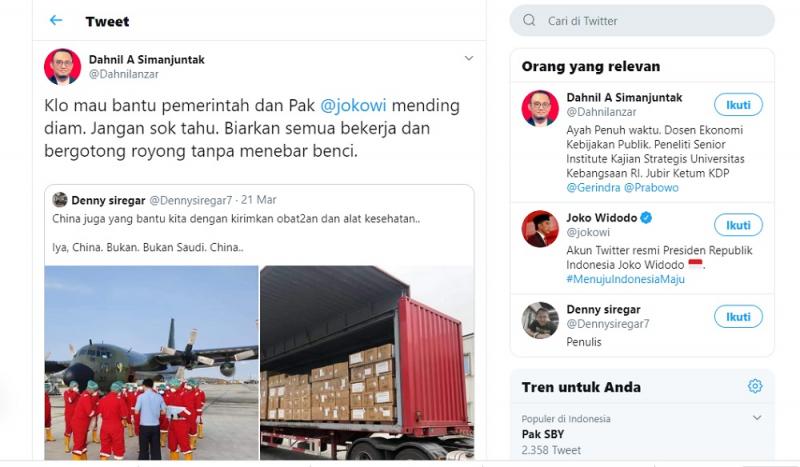Click Joko Widodo's verified badge

point(646,218)
